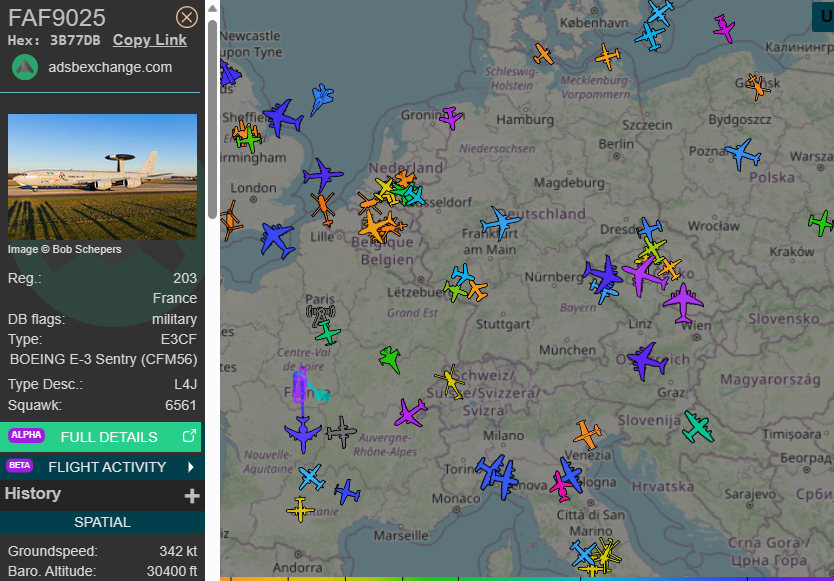Open FULL DETAILS alpha page
The image size is (834, 581).
[101, 437]
